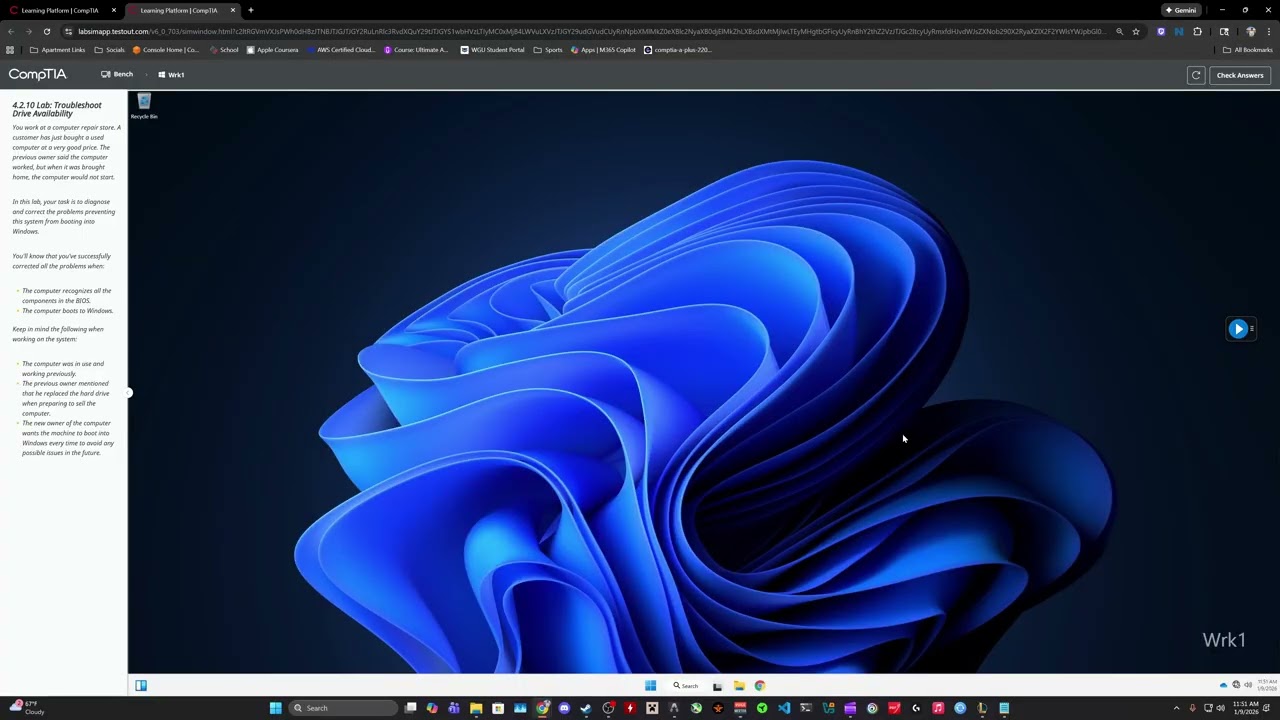Switch to the Wrk1 view

tap(171, 74)
